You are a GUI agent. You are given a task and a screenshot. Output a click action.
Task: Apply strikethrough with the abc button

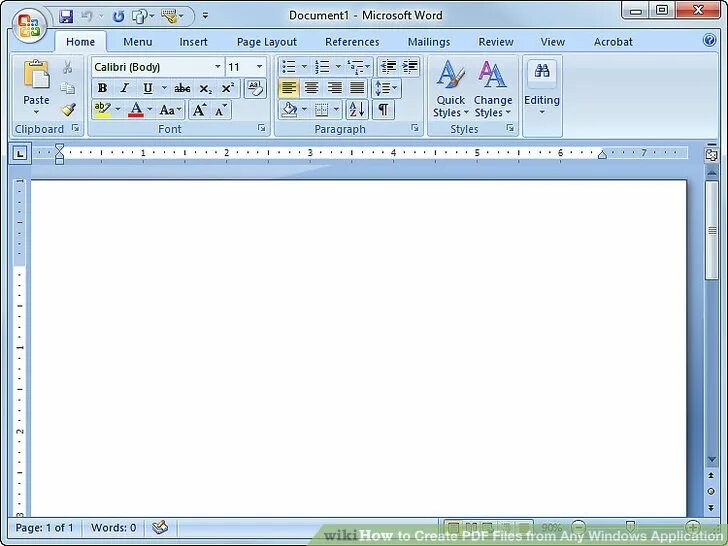pyautogui.click(x=182, y=88)
